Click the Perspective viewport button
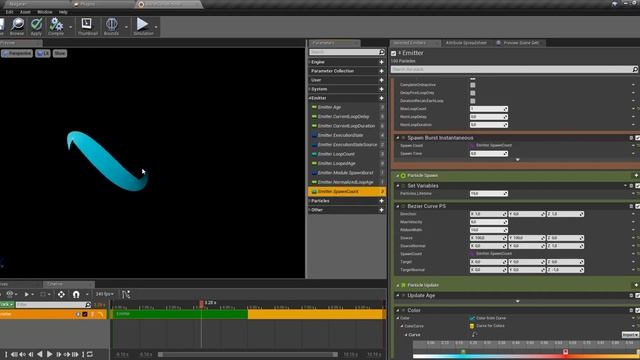Image resolution: width=640 pixels, height=360 pixels. pyautogui.click(x=17, y=53)
